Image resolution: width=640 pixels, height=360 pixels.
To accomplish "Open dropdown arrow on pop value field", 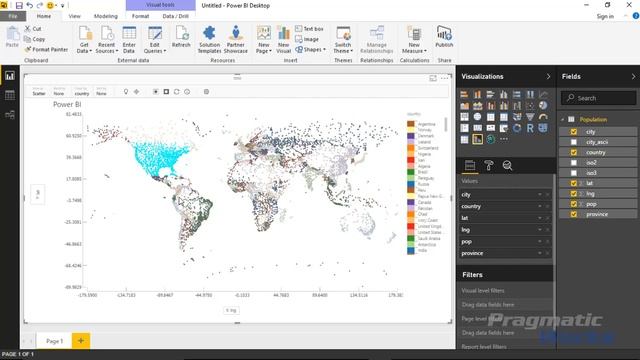I will click(x=540, y=242).
